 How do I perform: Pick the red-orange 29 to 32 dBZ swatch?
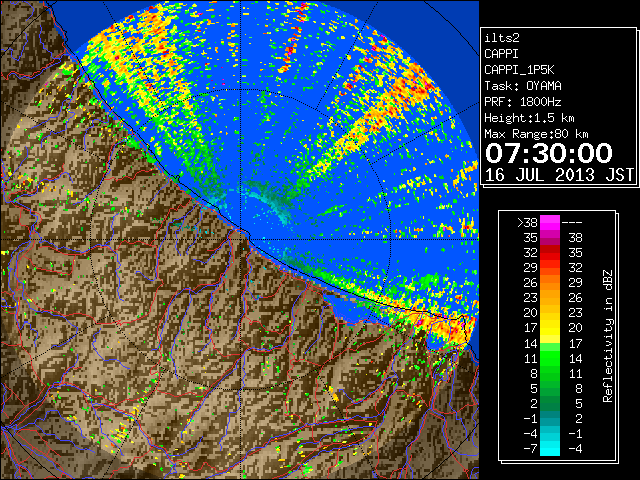[x=550, y=268]
